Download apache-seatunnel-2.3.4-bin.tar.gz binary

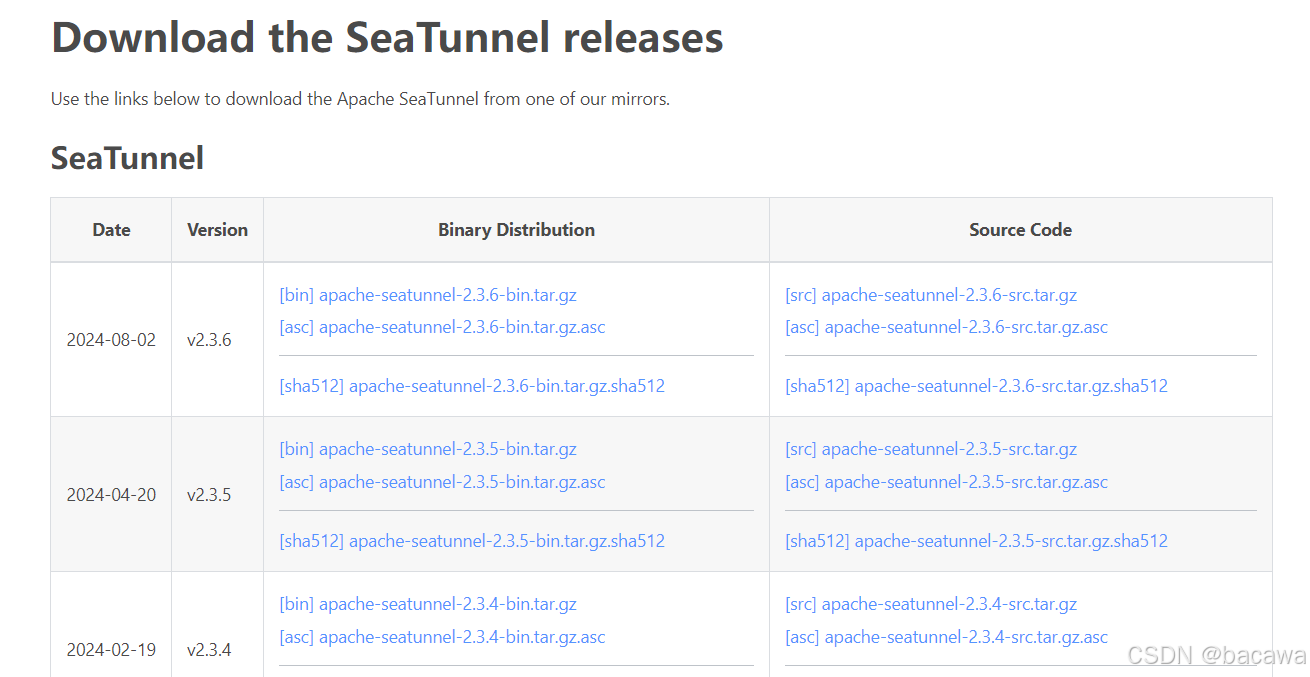pyautogui.click(x=428, y=604)
